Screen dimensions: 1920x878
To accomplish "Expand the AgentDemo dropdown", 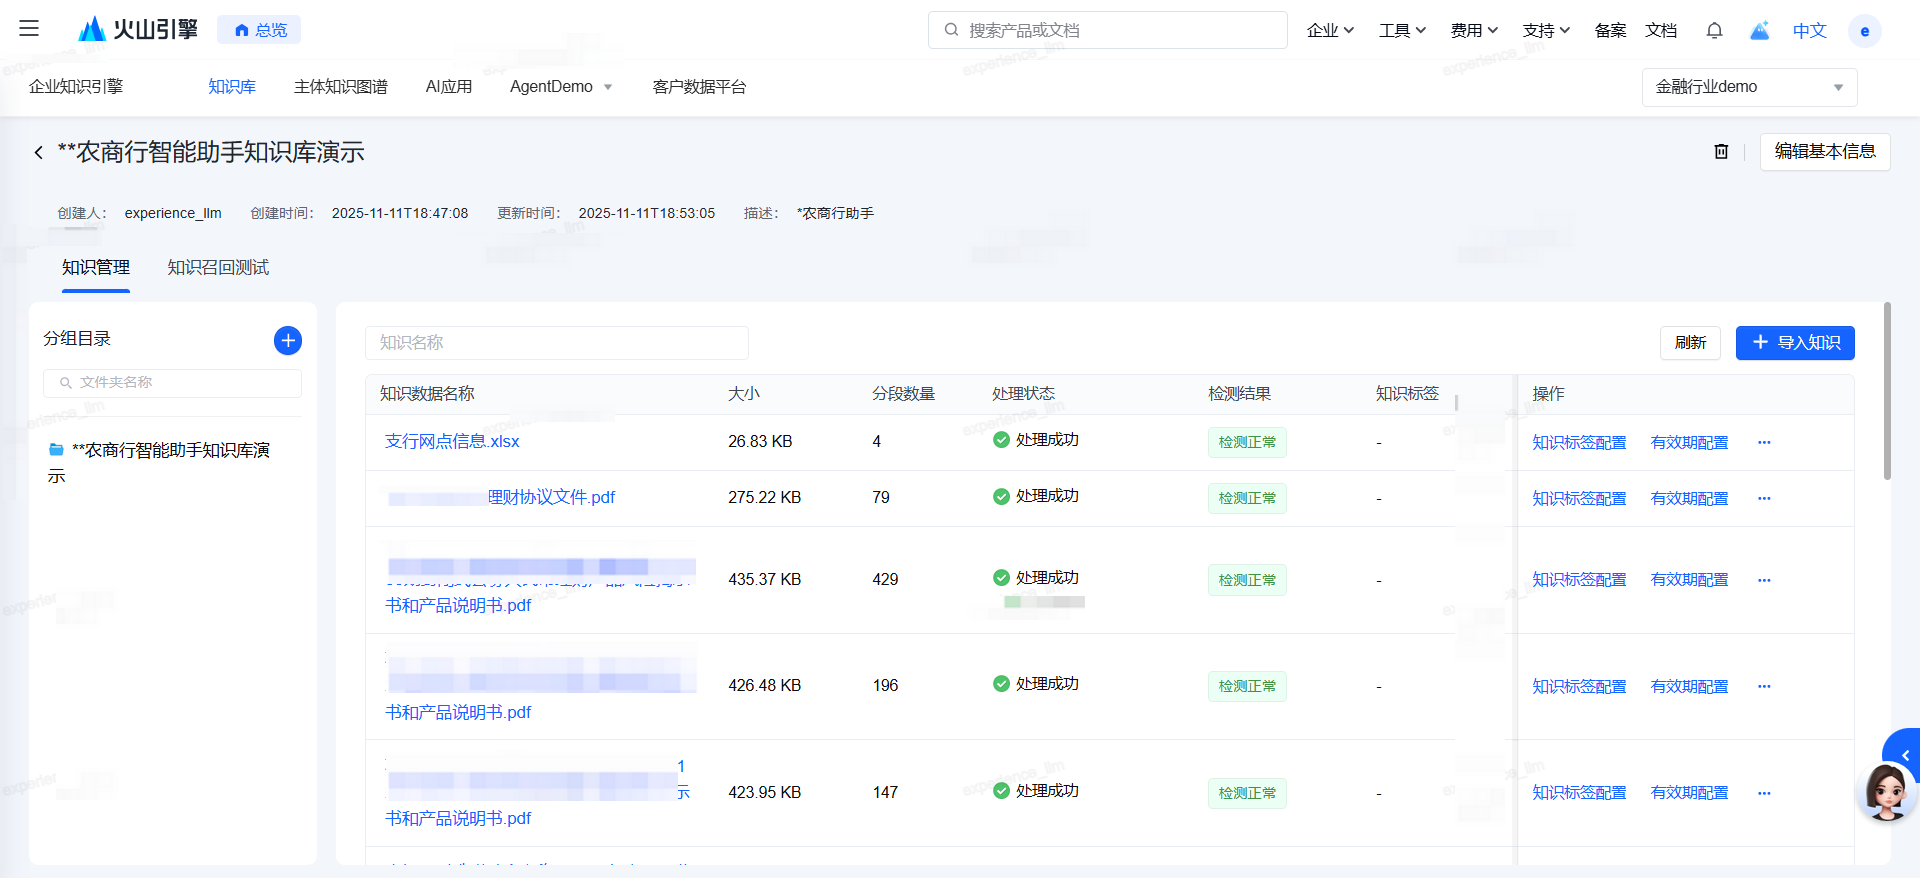I will click(561, 87).
